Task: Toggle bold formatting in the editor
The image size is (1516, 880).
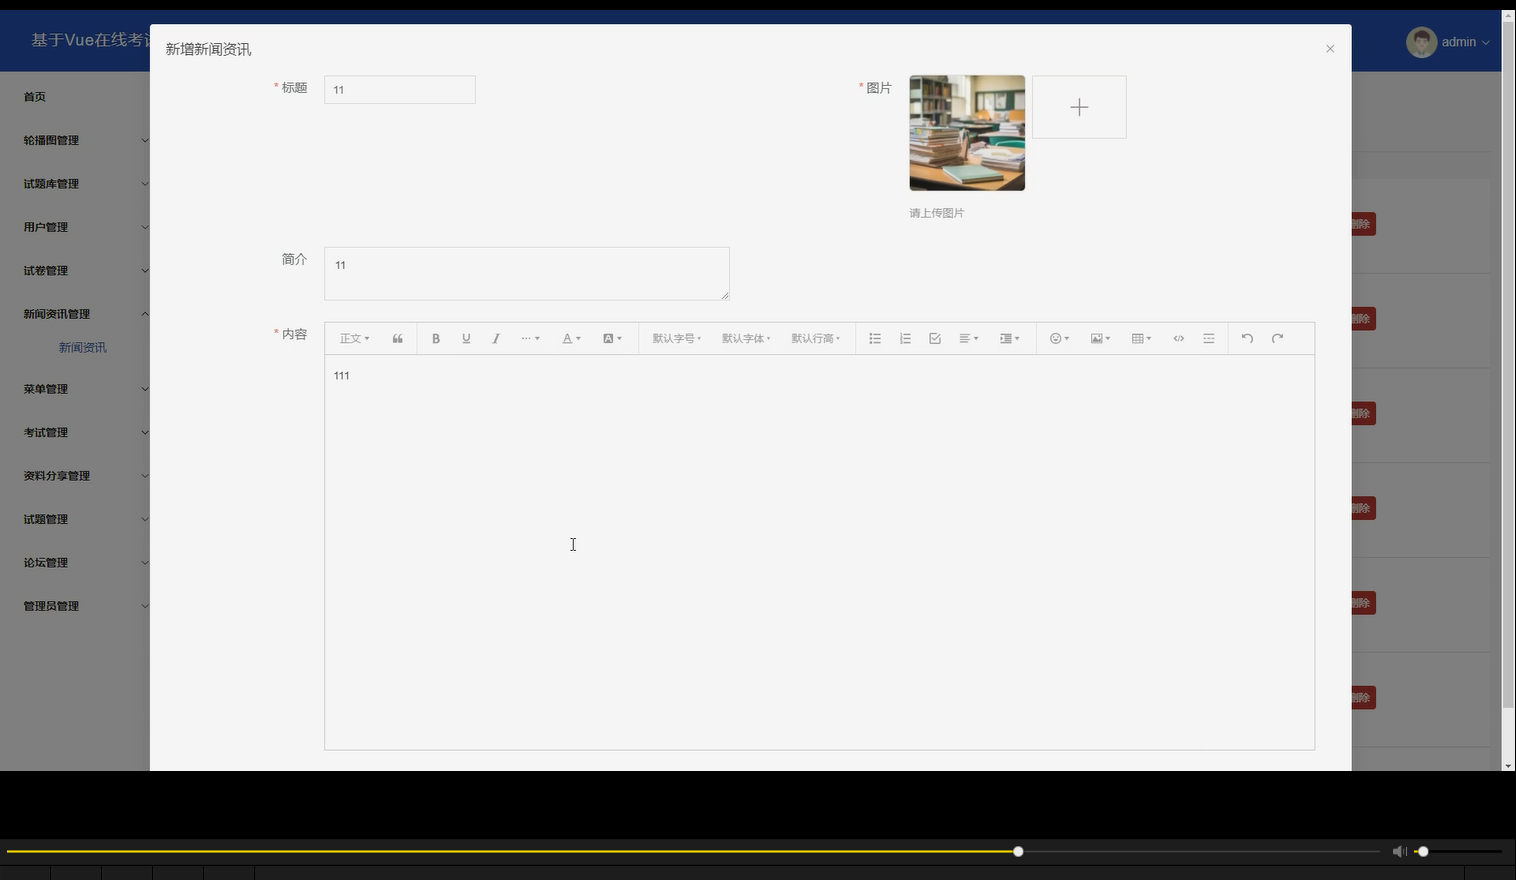Action: coord(436,339)
